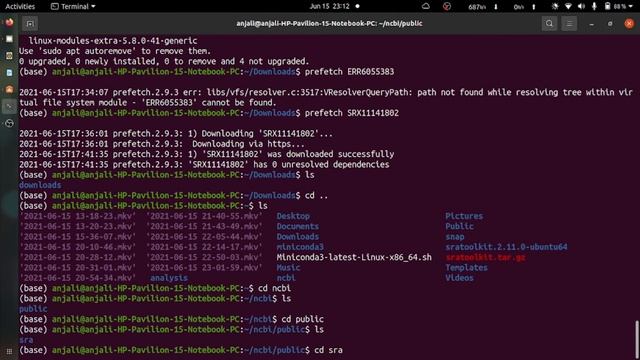The image size is (640, 360).
Task: Click the new tab button in Terminal header
Action: [30, 24]
